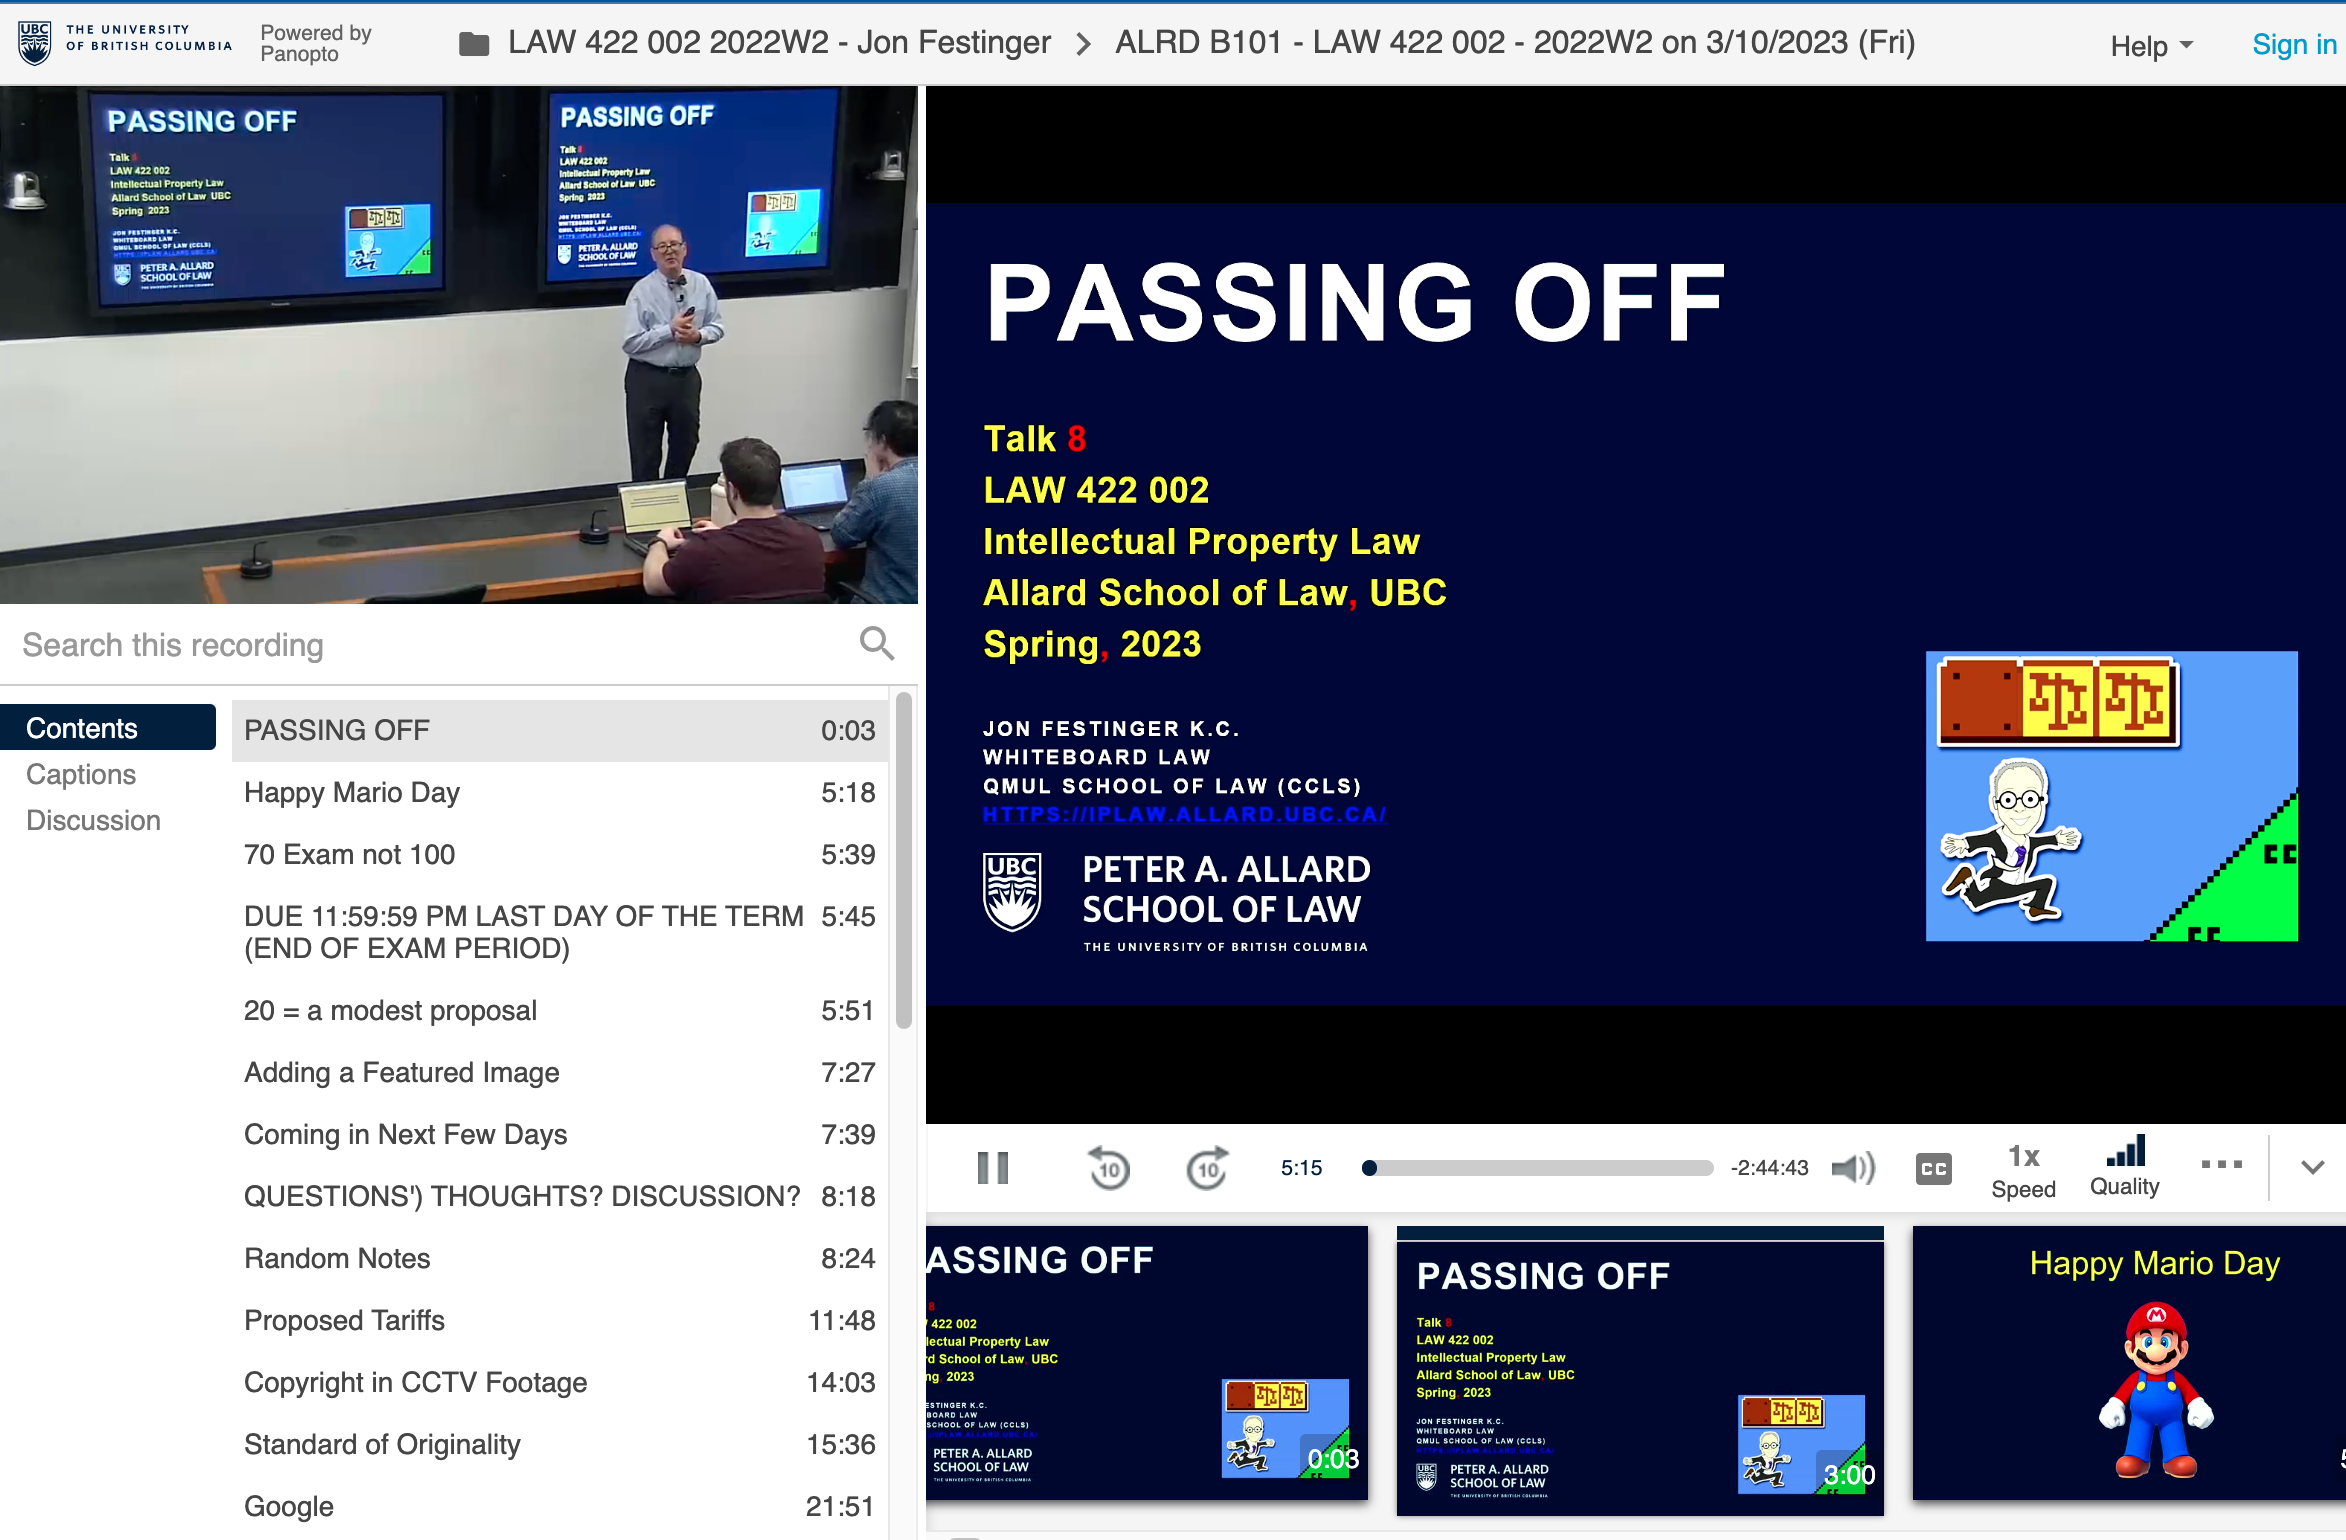Click the UBC logo in header
This screenshot has height=1540, width=2346.
tap(124, 42)
